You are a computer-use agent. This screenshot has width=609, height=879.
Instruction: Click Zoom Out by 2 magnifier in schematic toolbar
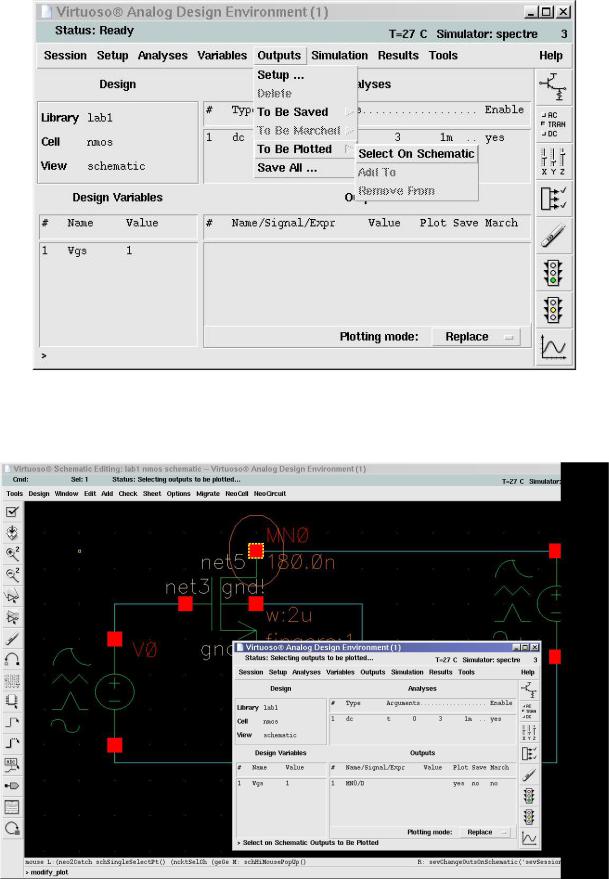12,575
